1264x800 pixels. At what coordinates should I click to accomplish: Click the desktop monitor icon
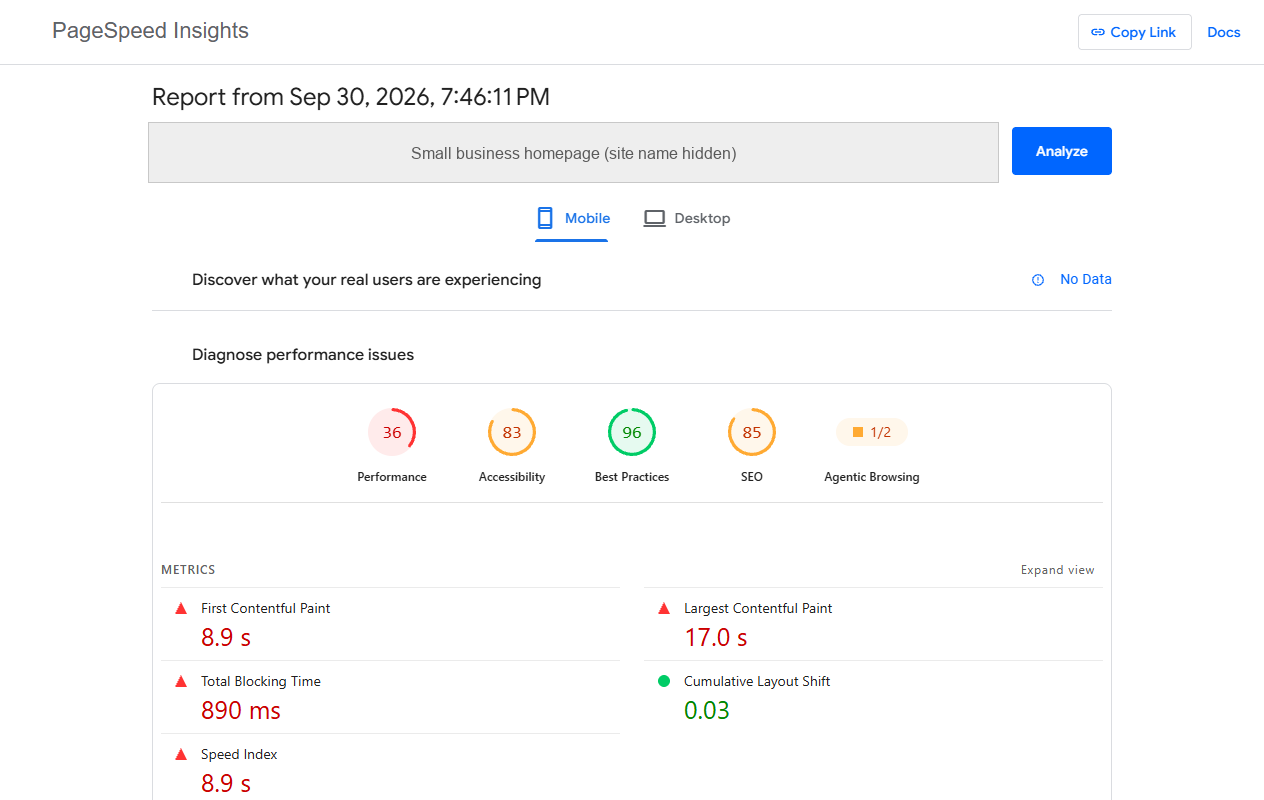click(x=654, y=218)
